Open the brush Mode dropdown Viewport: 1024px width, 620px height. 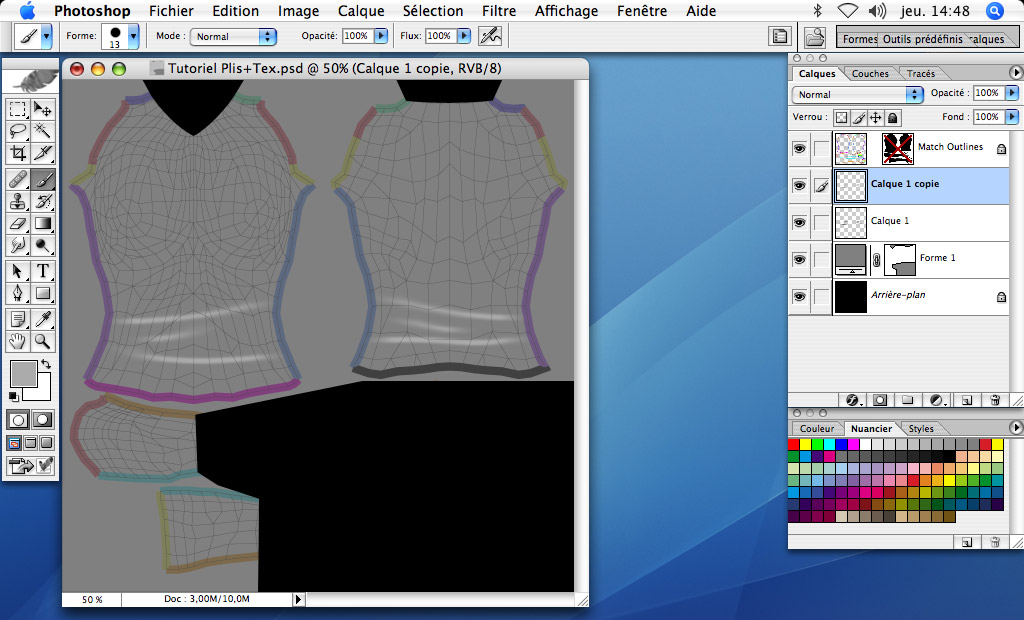coord(233,37)
